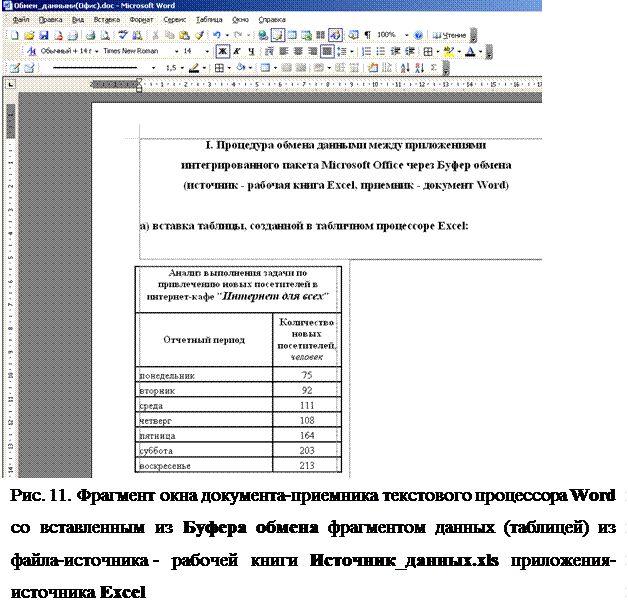Click the table cell 'понедельник'
Viewport: 628px width, 614px height.
pos(204,375)
